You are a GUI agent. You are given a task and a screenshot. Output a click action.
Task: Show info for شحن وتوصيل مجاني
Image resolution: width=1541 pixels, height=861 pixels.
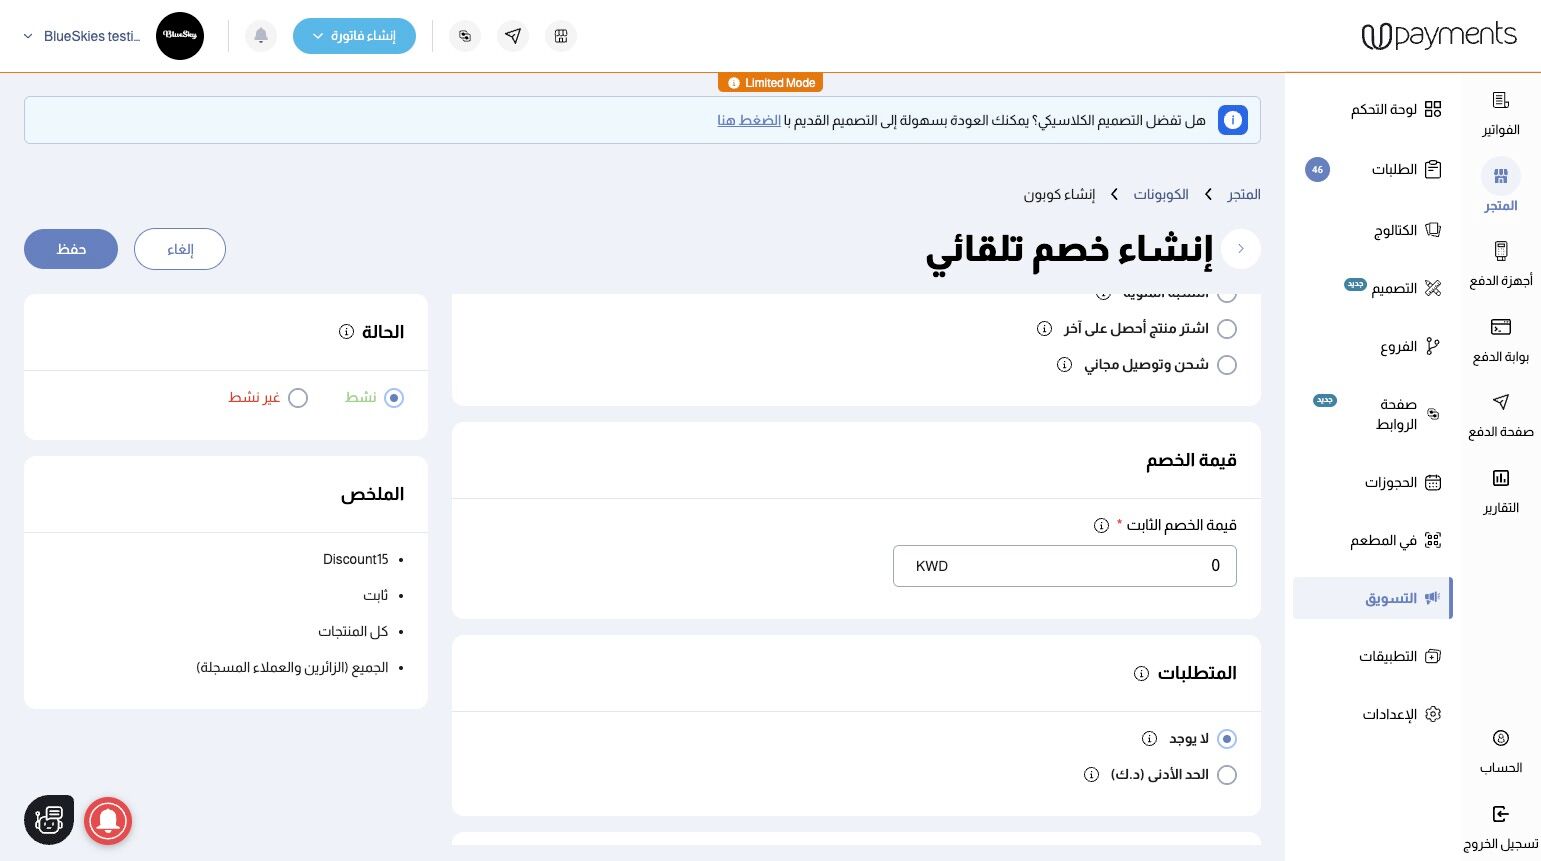click(x=1065, y=364)
